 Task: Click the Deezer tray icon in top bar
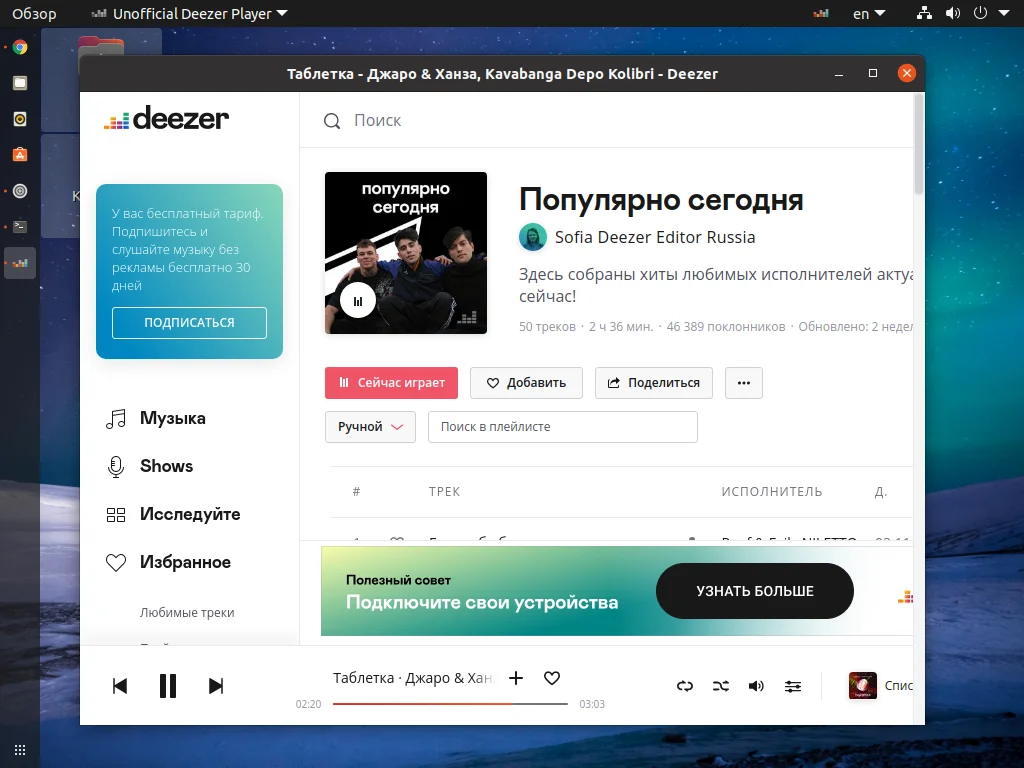tap(821, 13)
